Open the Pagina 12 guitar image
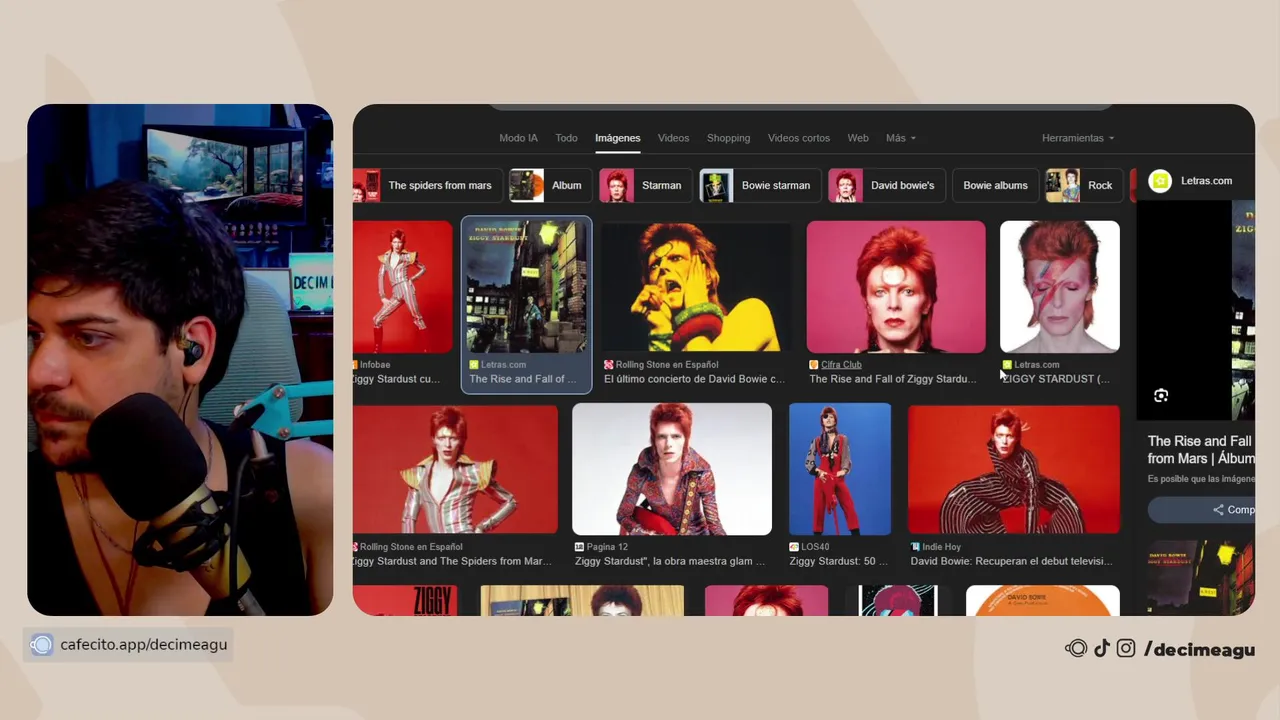 672,469
